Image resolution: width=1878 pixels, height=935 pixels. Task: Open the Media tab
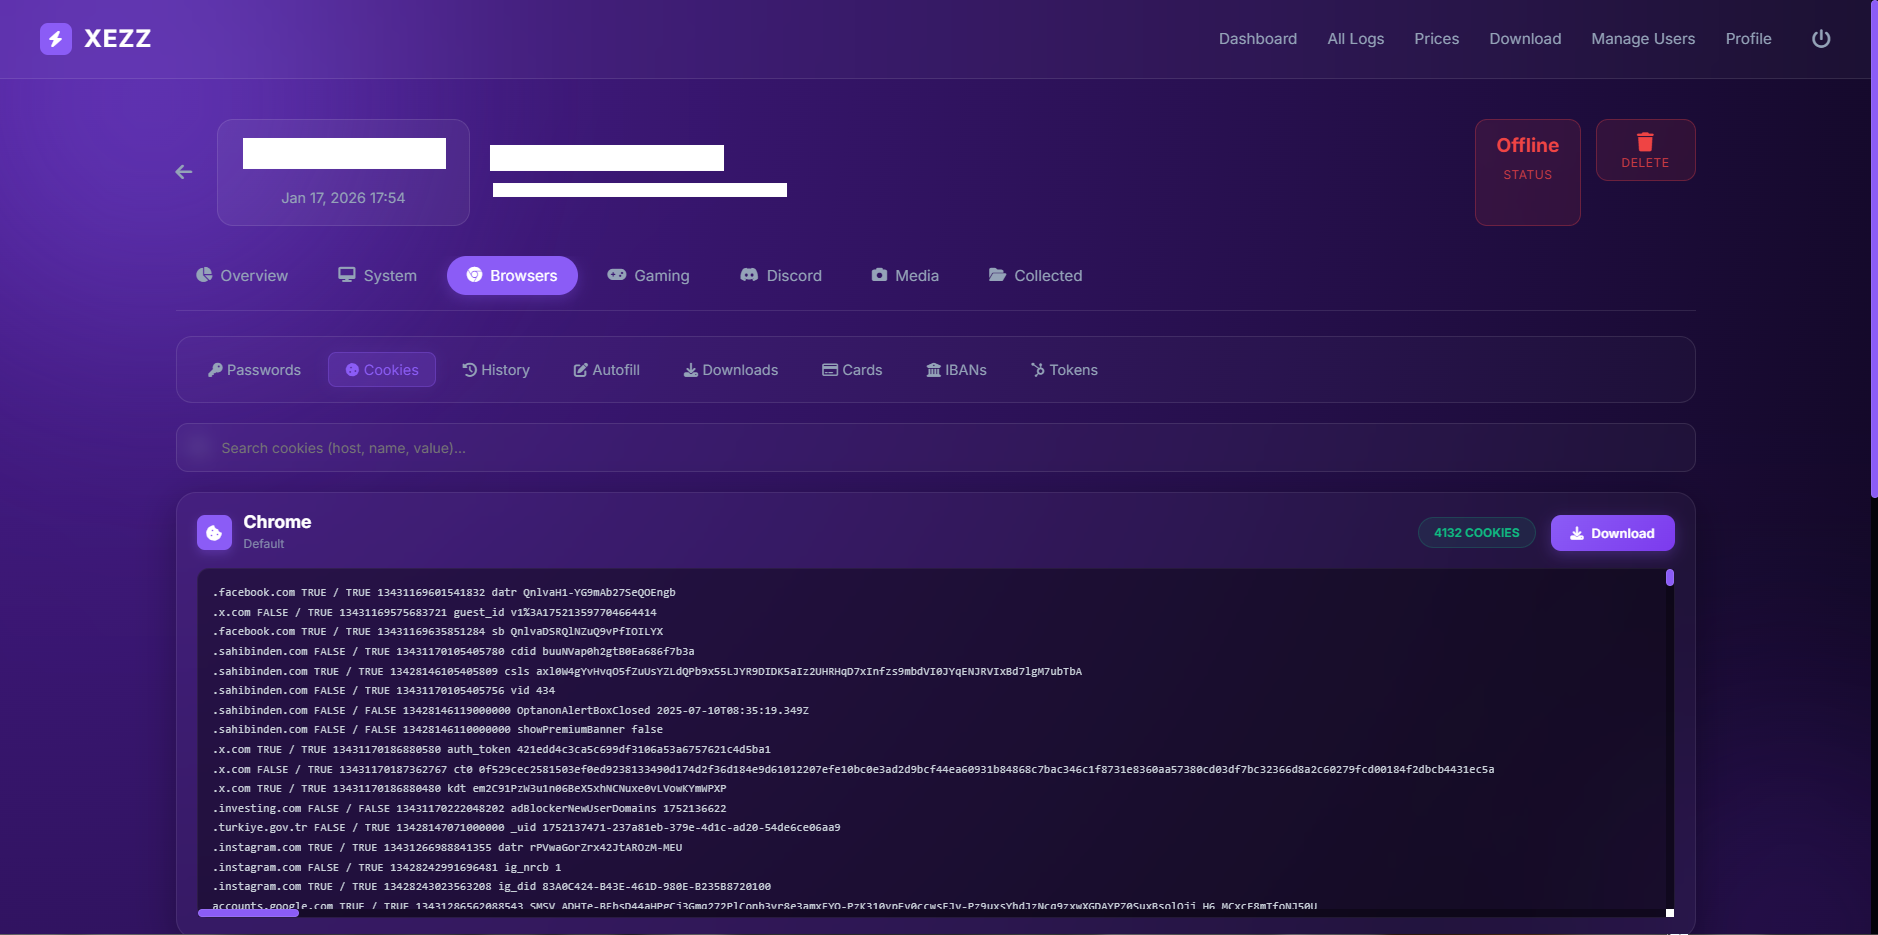[904, 276]
